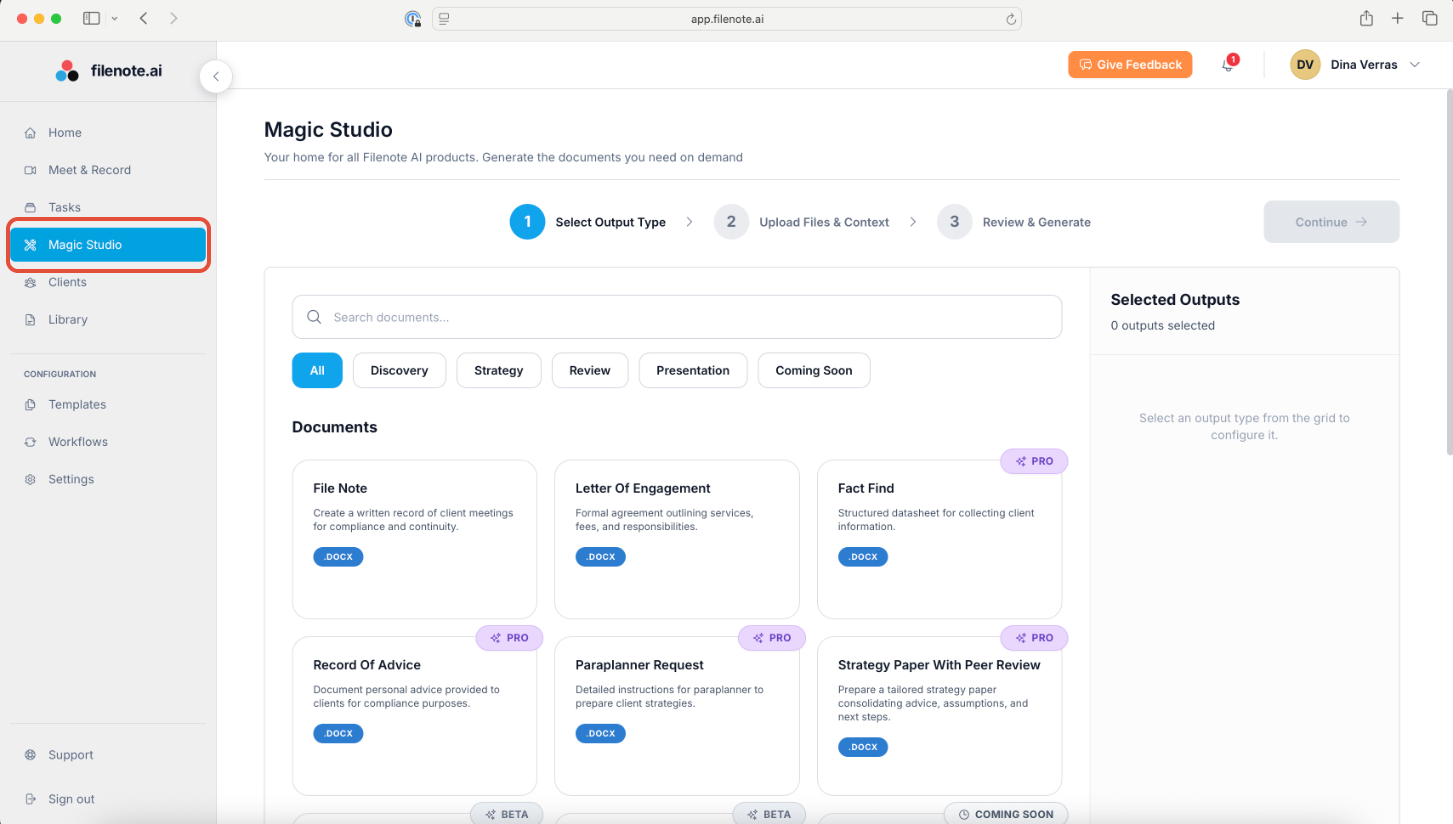The width and height of the screenshot is (1453, 824).
Task: Click the filenote.ai logo
Action: point(109,71)
